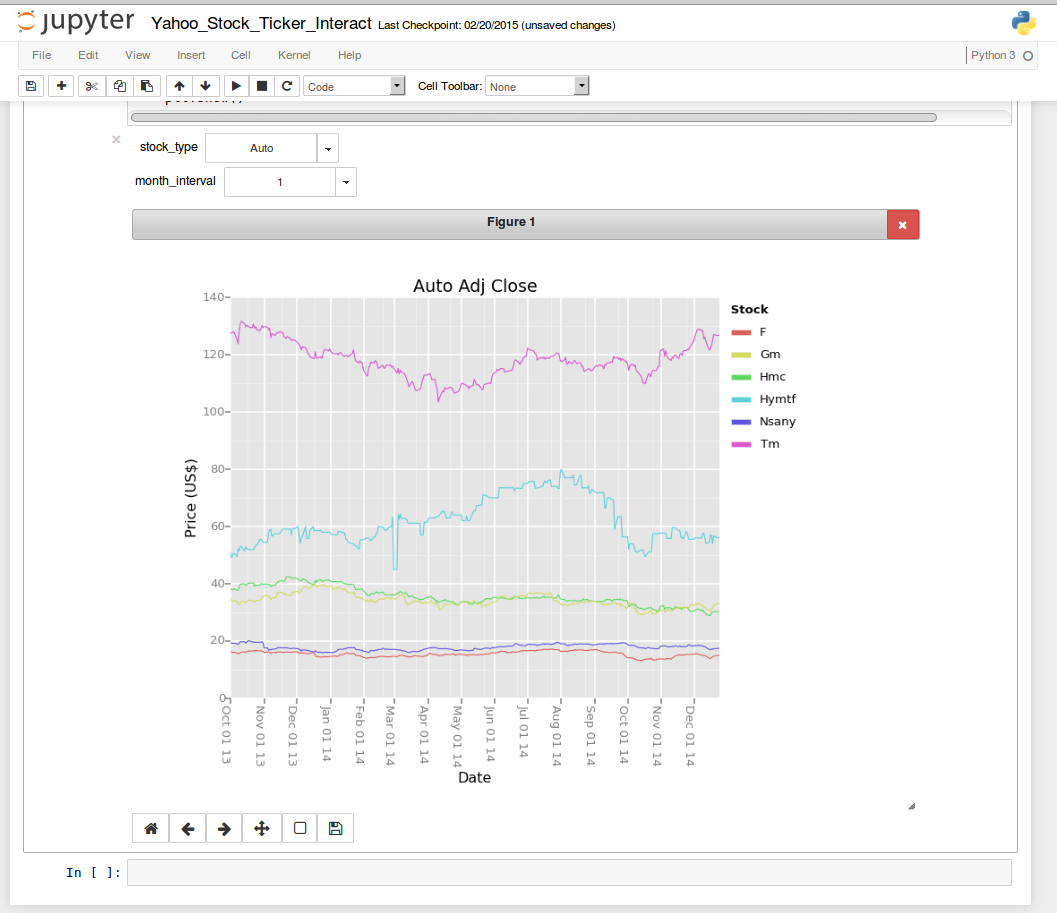Click the Auto Adj Close chart title
The image size is (1057, 913).
click(x=475, y=286)
